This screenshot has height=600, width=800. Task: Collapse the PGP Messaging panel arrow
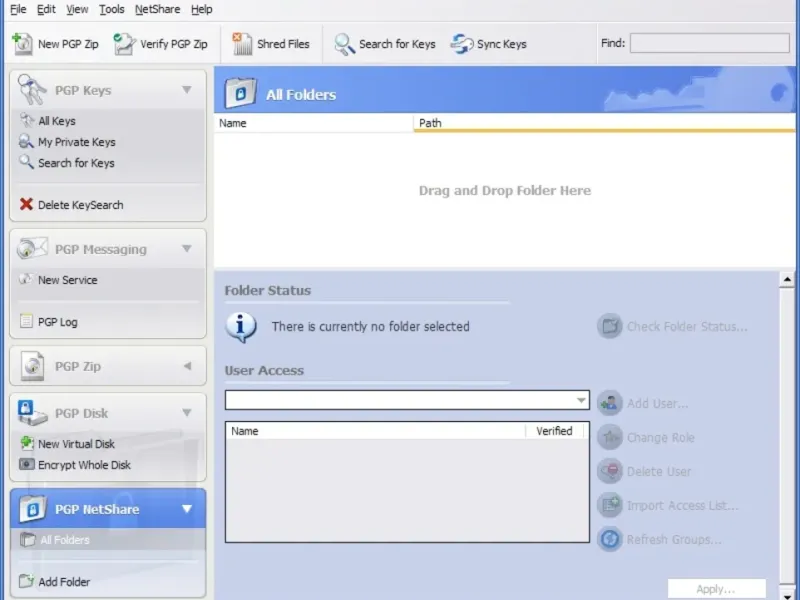(187, 248)
